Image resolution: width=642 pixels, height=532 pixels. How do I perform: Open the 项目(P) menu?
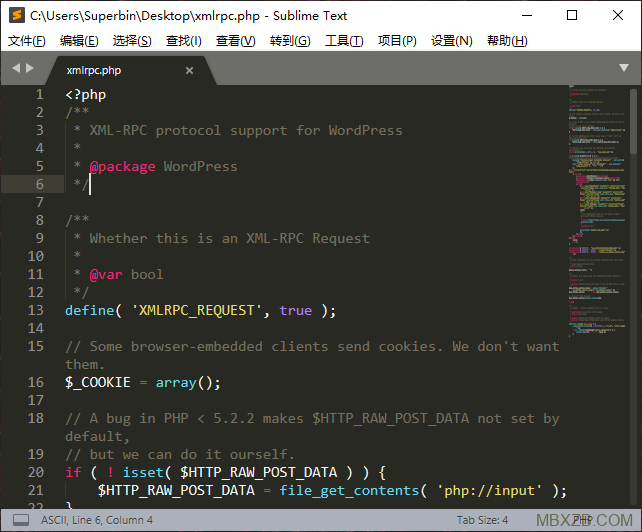pos(397,41)
